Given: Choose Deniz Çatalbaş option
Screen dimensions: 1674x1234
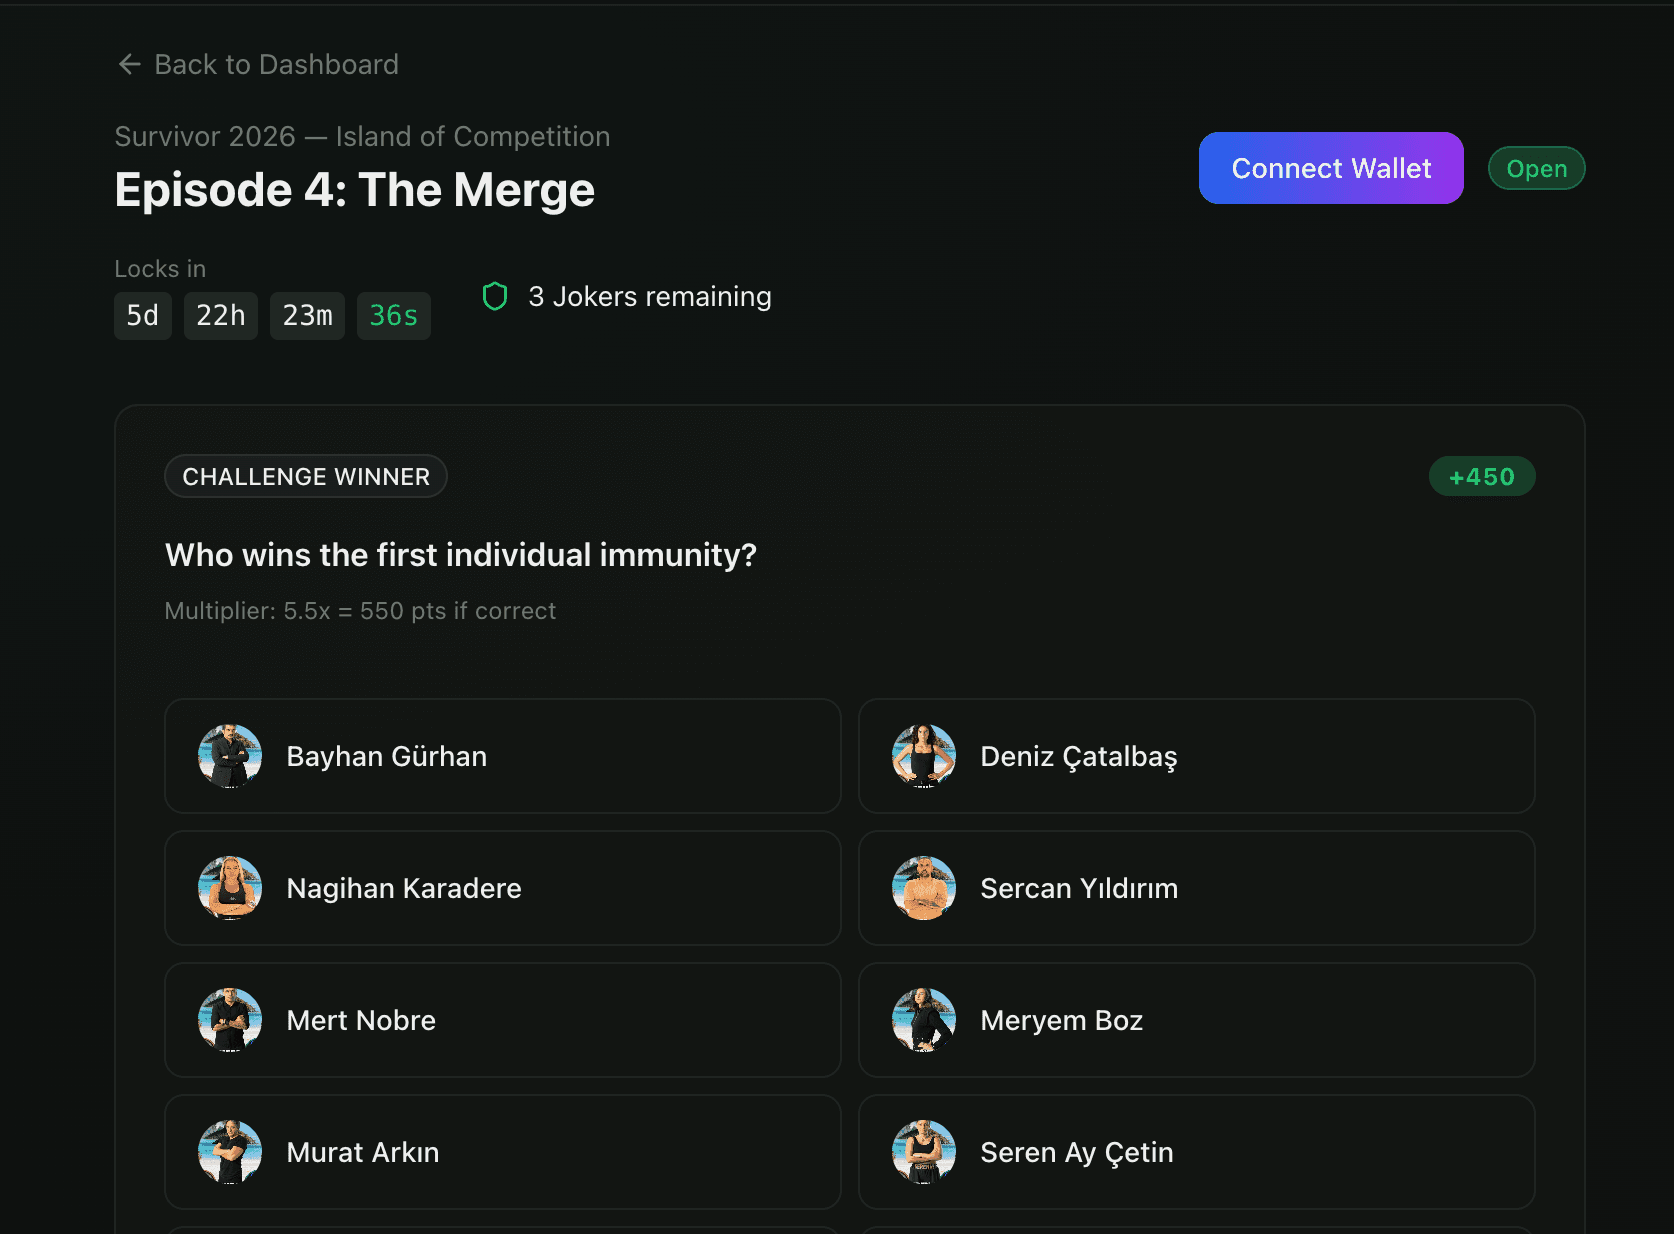Looking at the screenshot, I should pos(1196,756).
